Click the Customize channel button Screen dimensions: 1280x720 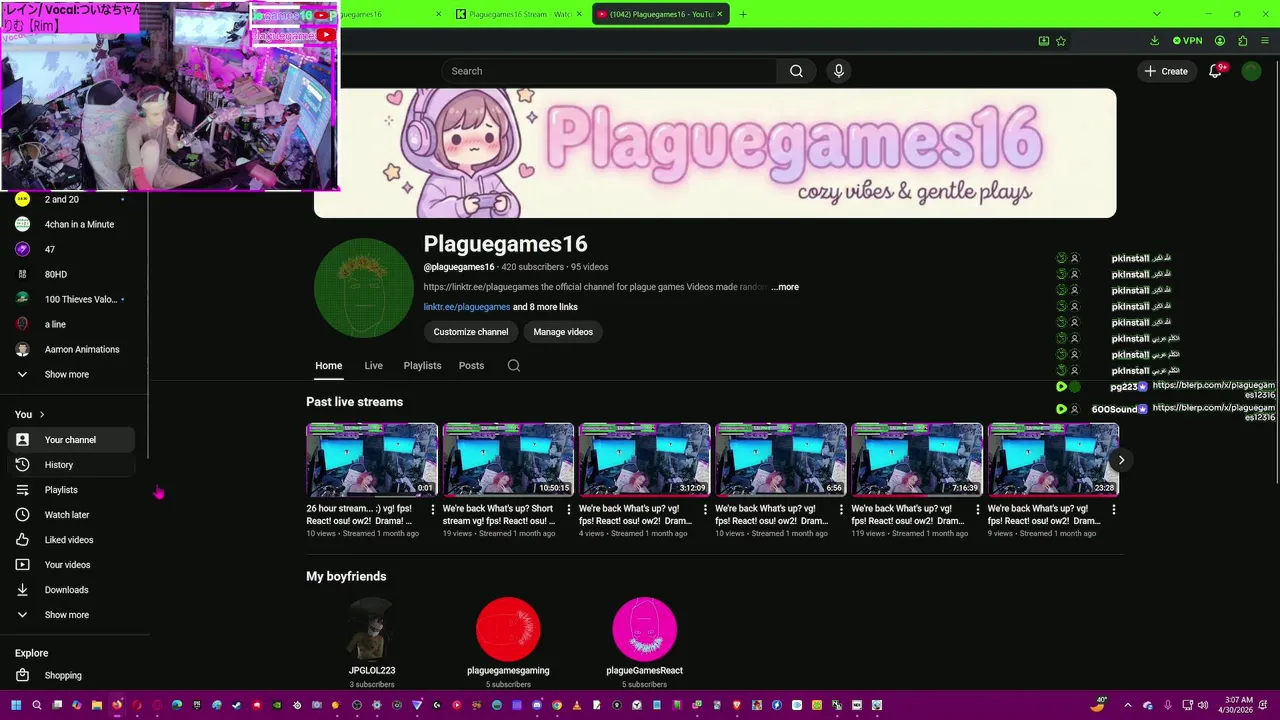(471, 332)
